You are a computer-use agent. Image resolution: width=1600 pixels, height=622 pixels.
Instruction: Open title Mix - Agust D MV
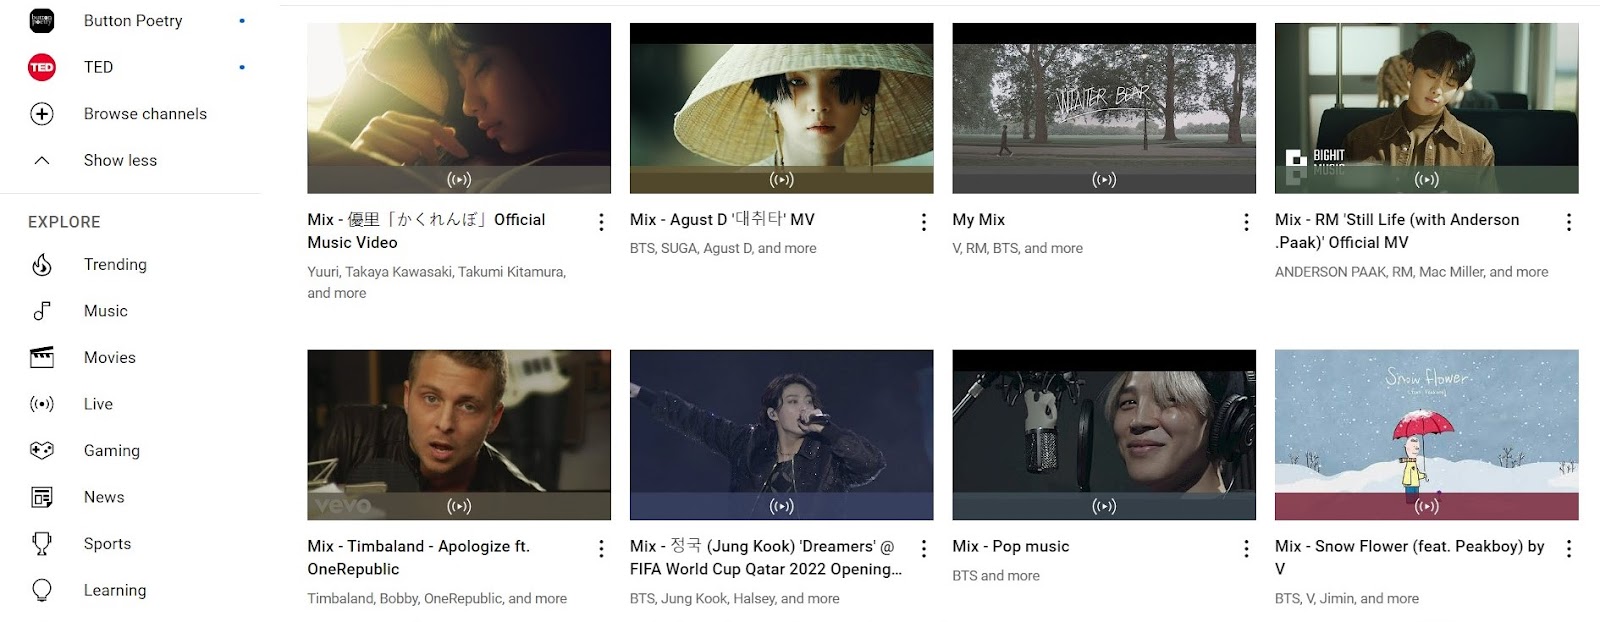click(722, 219)
